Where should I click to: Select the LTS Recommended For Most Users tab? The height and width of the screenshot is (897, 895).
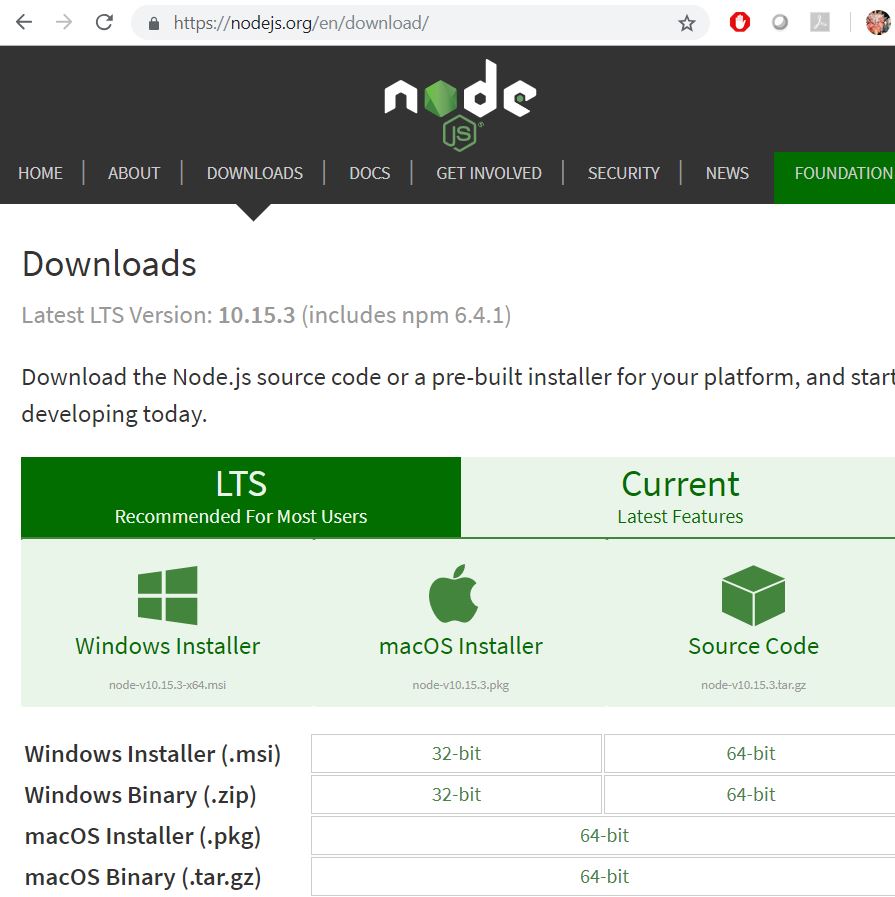click(x=241, y=497)
